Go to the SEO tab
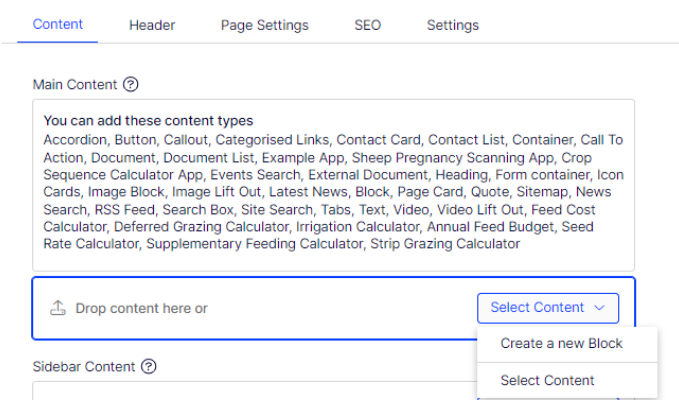Viewport: 679px width, 410px height. coord(367,25)
